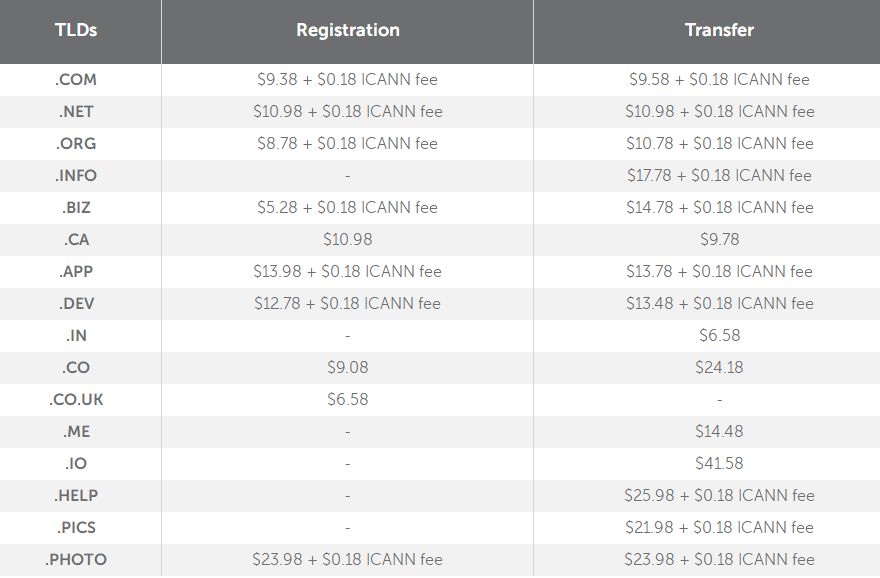Screen dimensions: 880x578
Task: Open ICANN fee link in .ORG registration price
Action: [399, 143]
